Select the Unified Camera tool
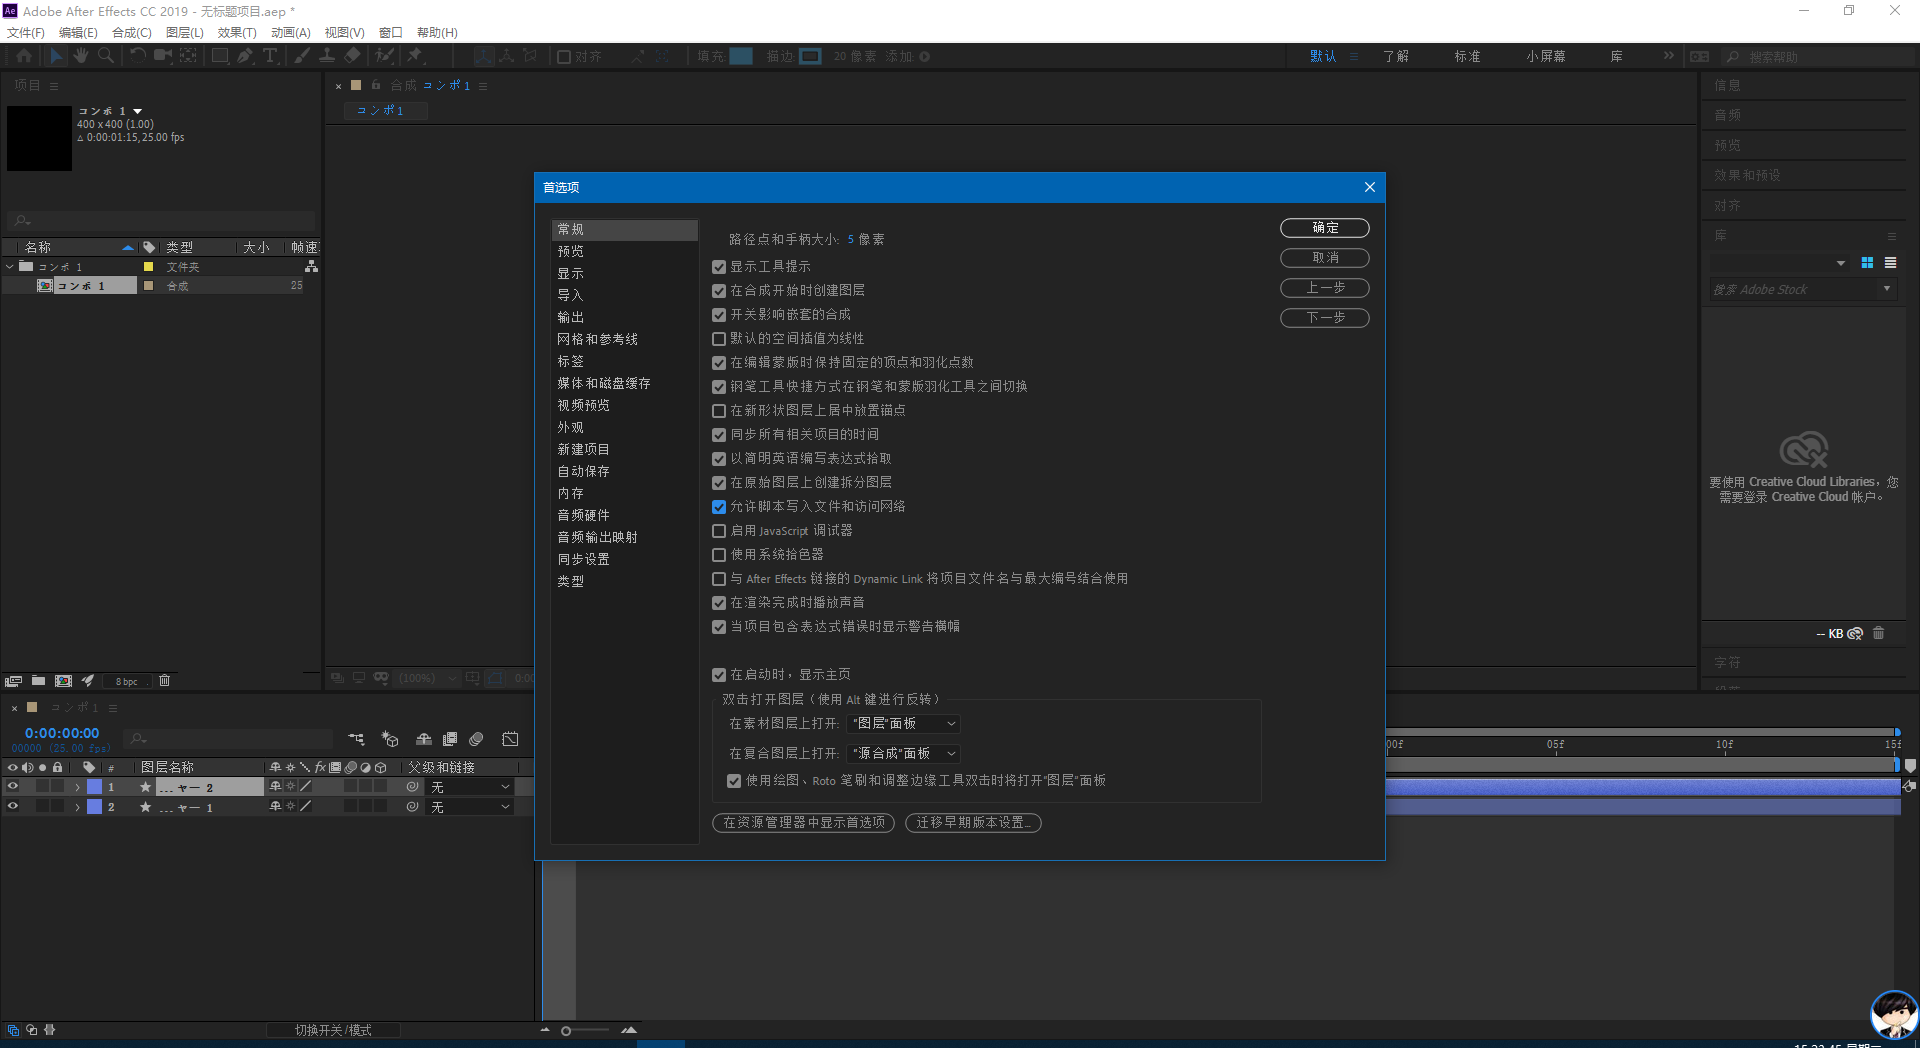This screenshot has width=1920, height=1048. pyautogui.click(x=163, y=56)
